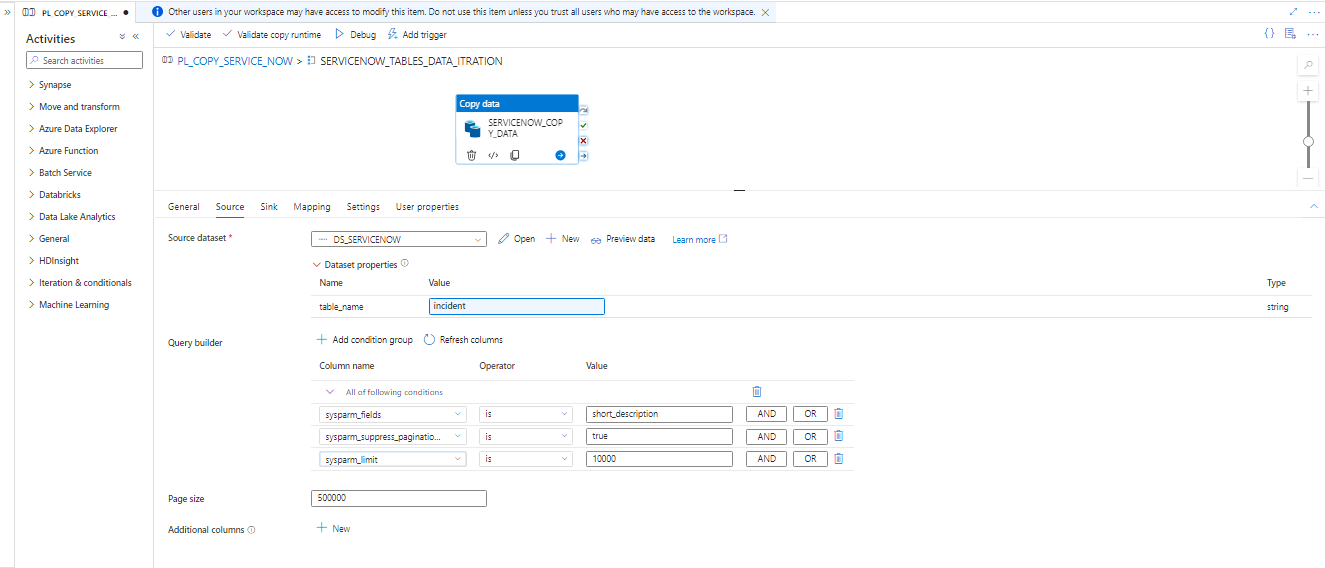Select the PL_COPY_SERVICE pipeline editor tab
The image size is (1325, 568).
pyautogui.click(x=75, y=13)
